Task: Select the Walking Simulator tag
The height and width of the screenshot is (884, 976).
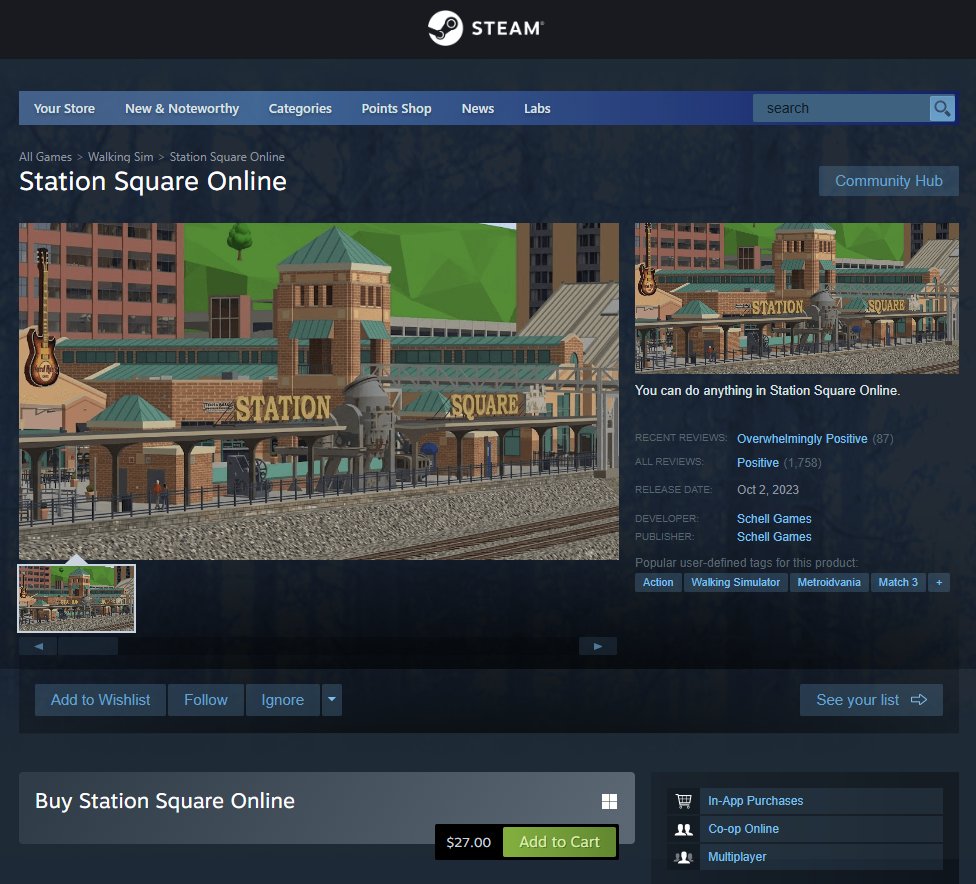Action: pos(735,582)
